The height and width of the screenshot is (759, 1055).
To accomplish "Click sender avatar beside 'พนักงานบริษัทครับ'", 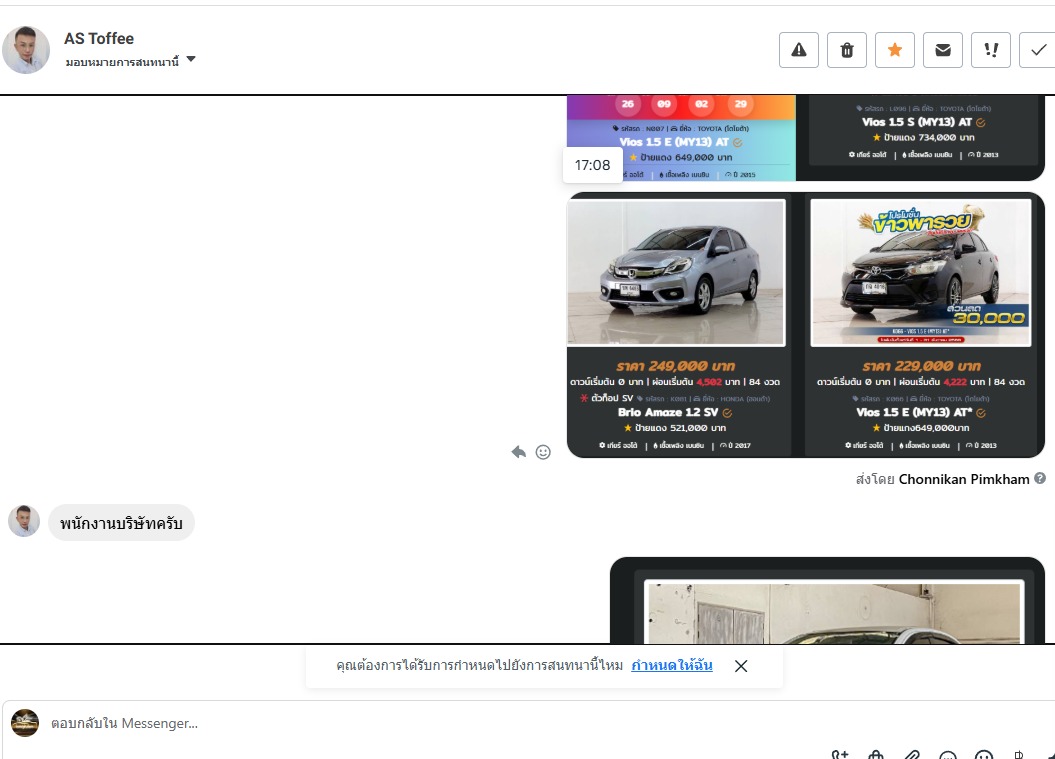I will click(24, 521).
